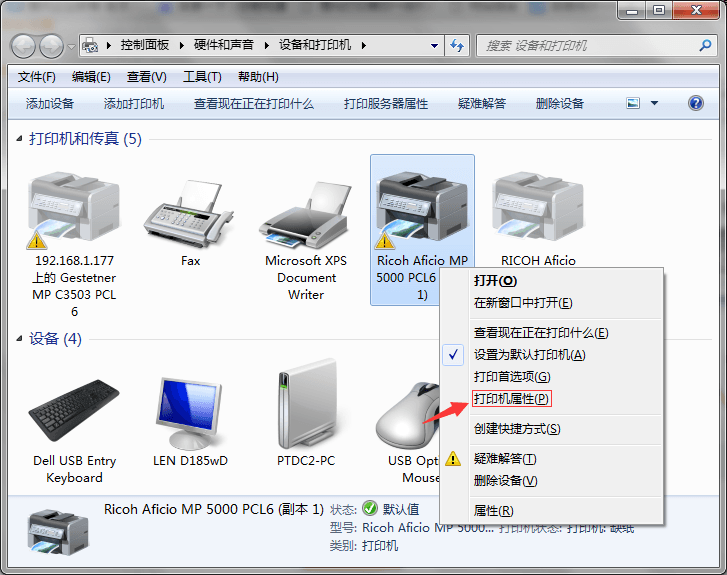727x575 pixels.
Task: Click 添加打印机 in the toolbar
Action: pos(134,103)
